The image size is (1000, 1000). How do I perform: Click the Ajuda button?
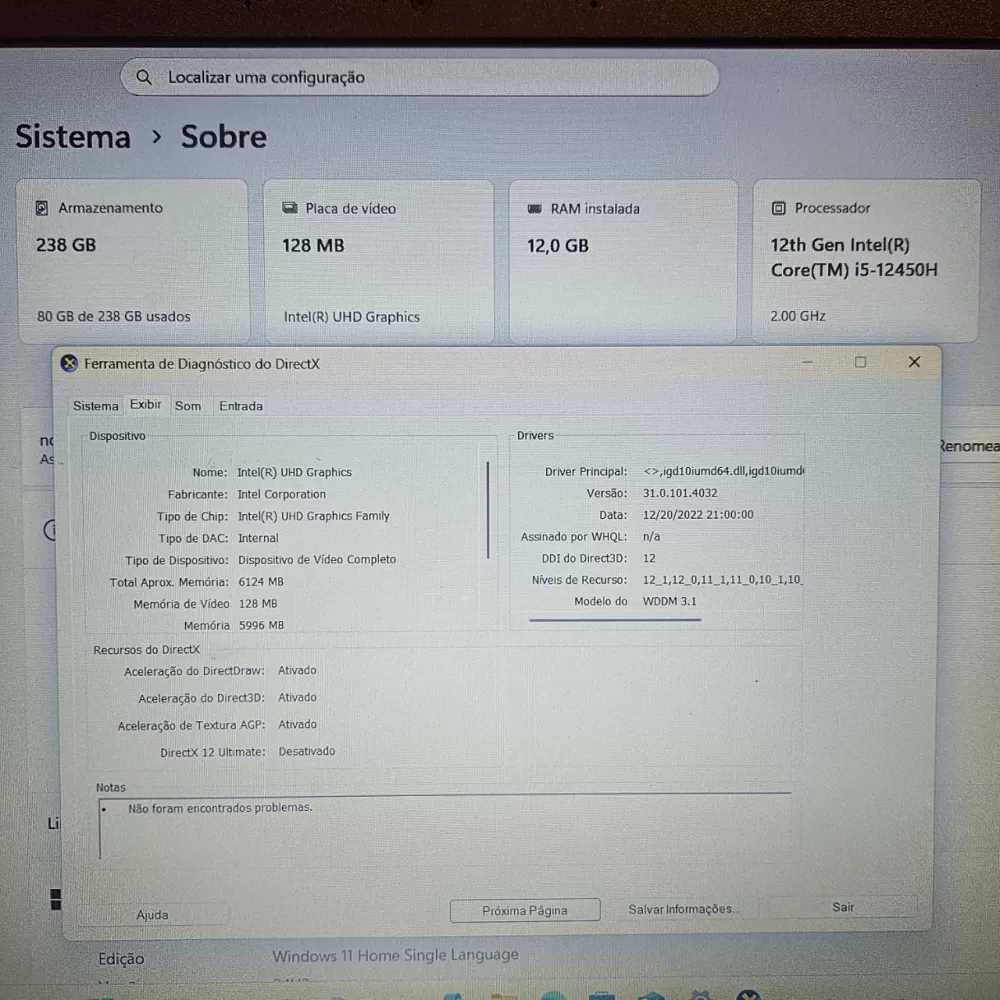point(152,915)
